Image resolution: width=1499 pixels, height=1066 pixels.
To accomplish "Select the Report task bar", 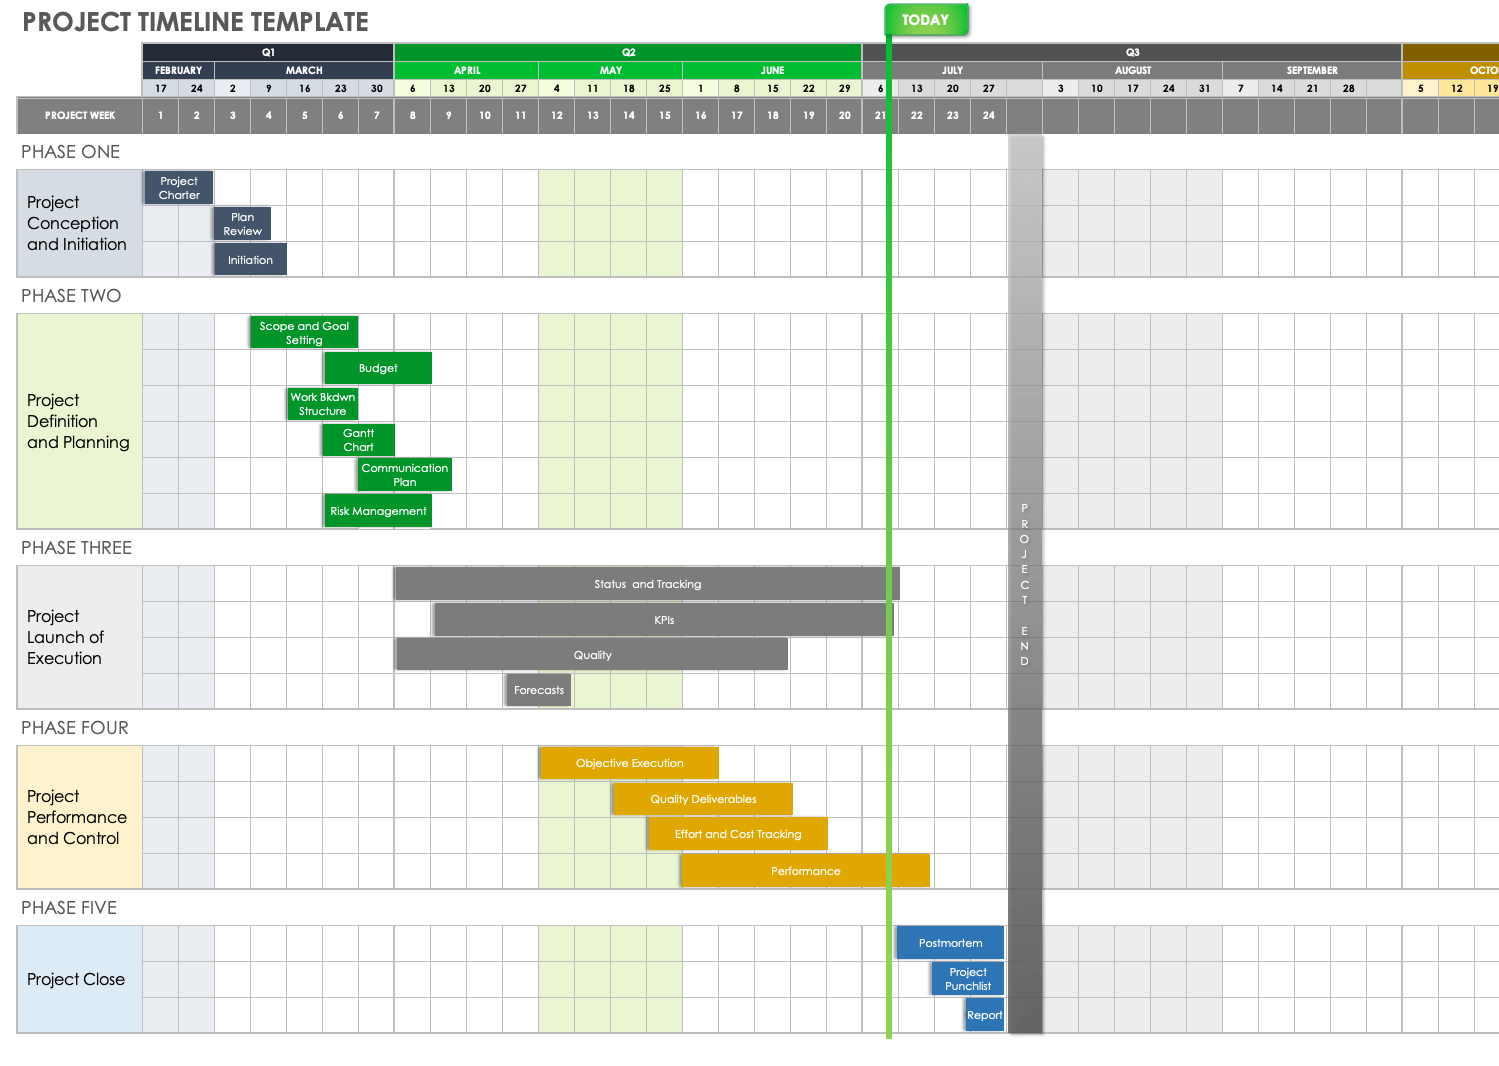I will (x=985, y=1015).
